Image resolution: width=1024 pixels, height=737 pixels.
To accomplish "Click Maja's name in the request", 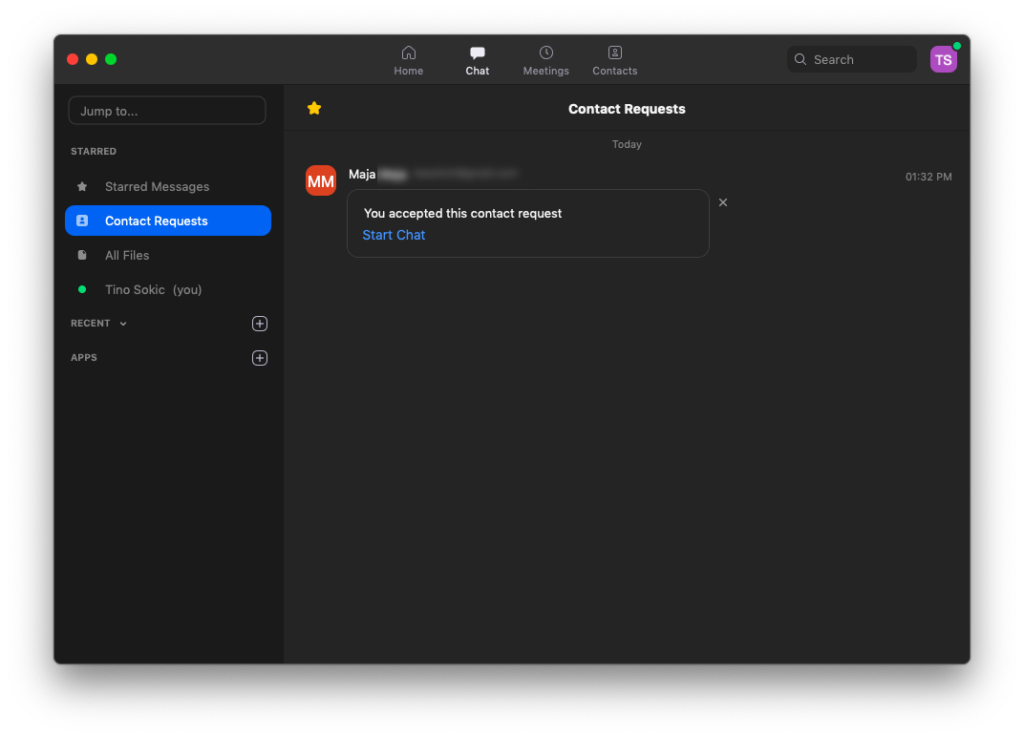I will (x=362, y=174).
